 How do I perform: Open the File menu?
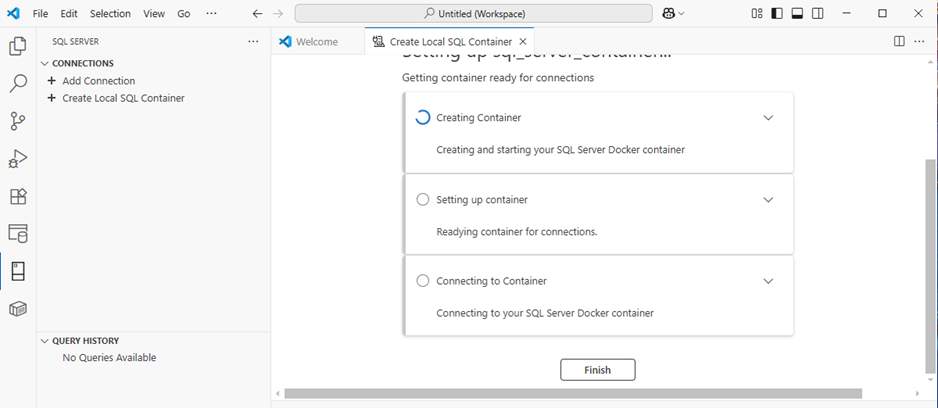(40, 14)
